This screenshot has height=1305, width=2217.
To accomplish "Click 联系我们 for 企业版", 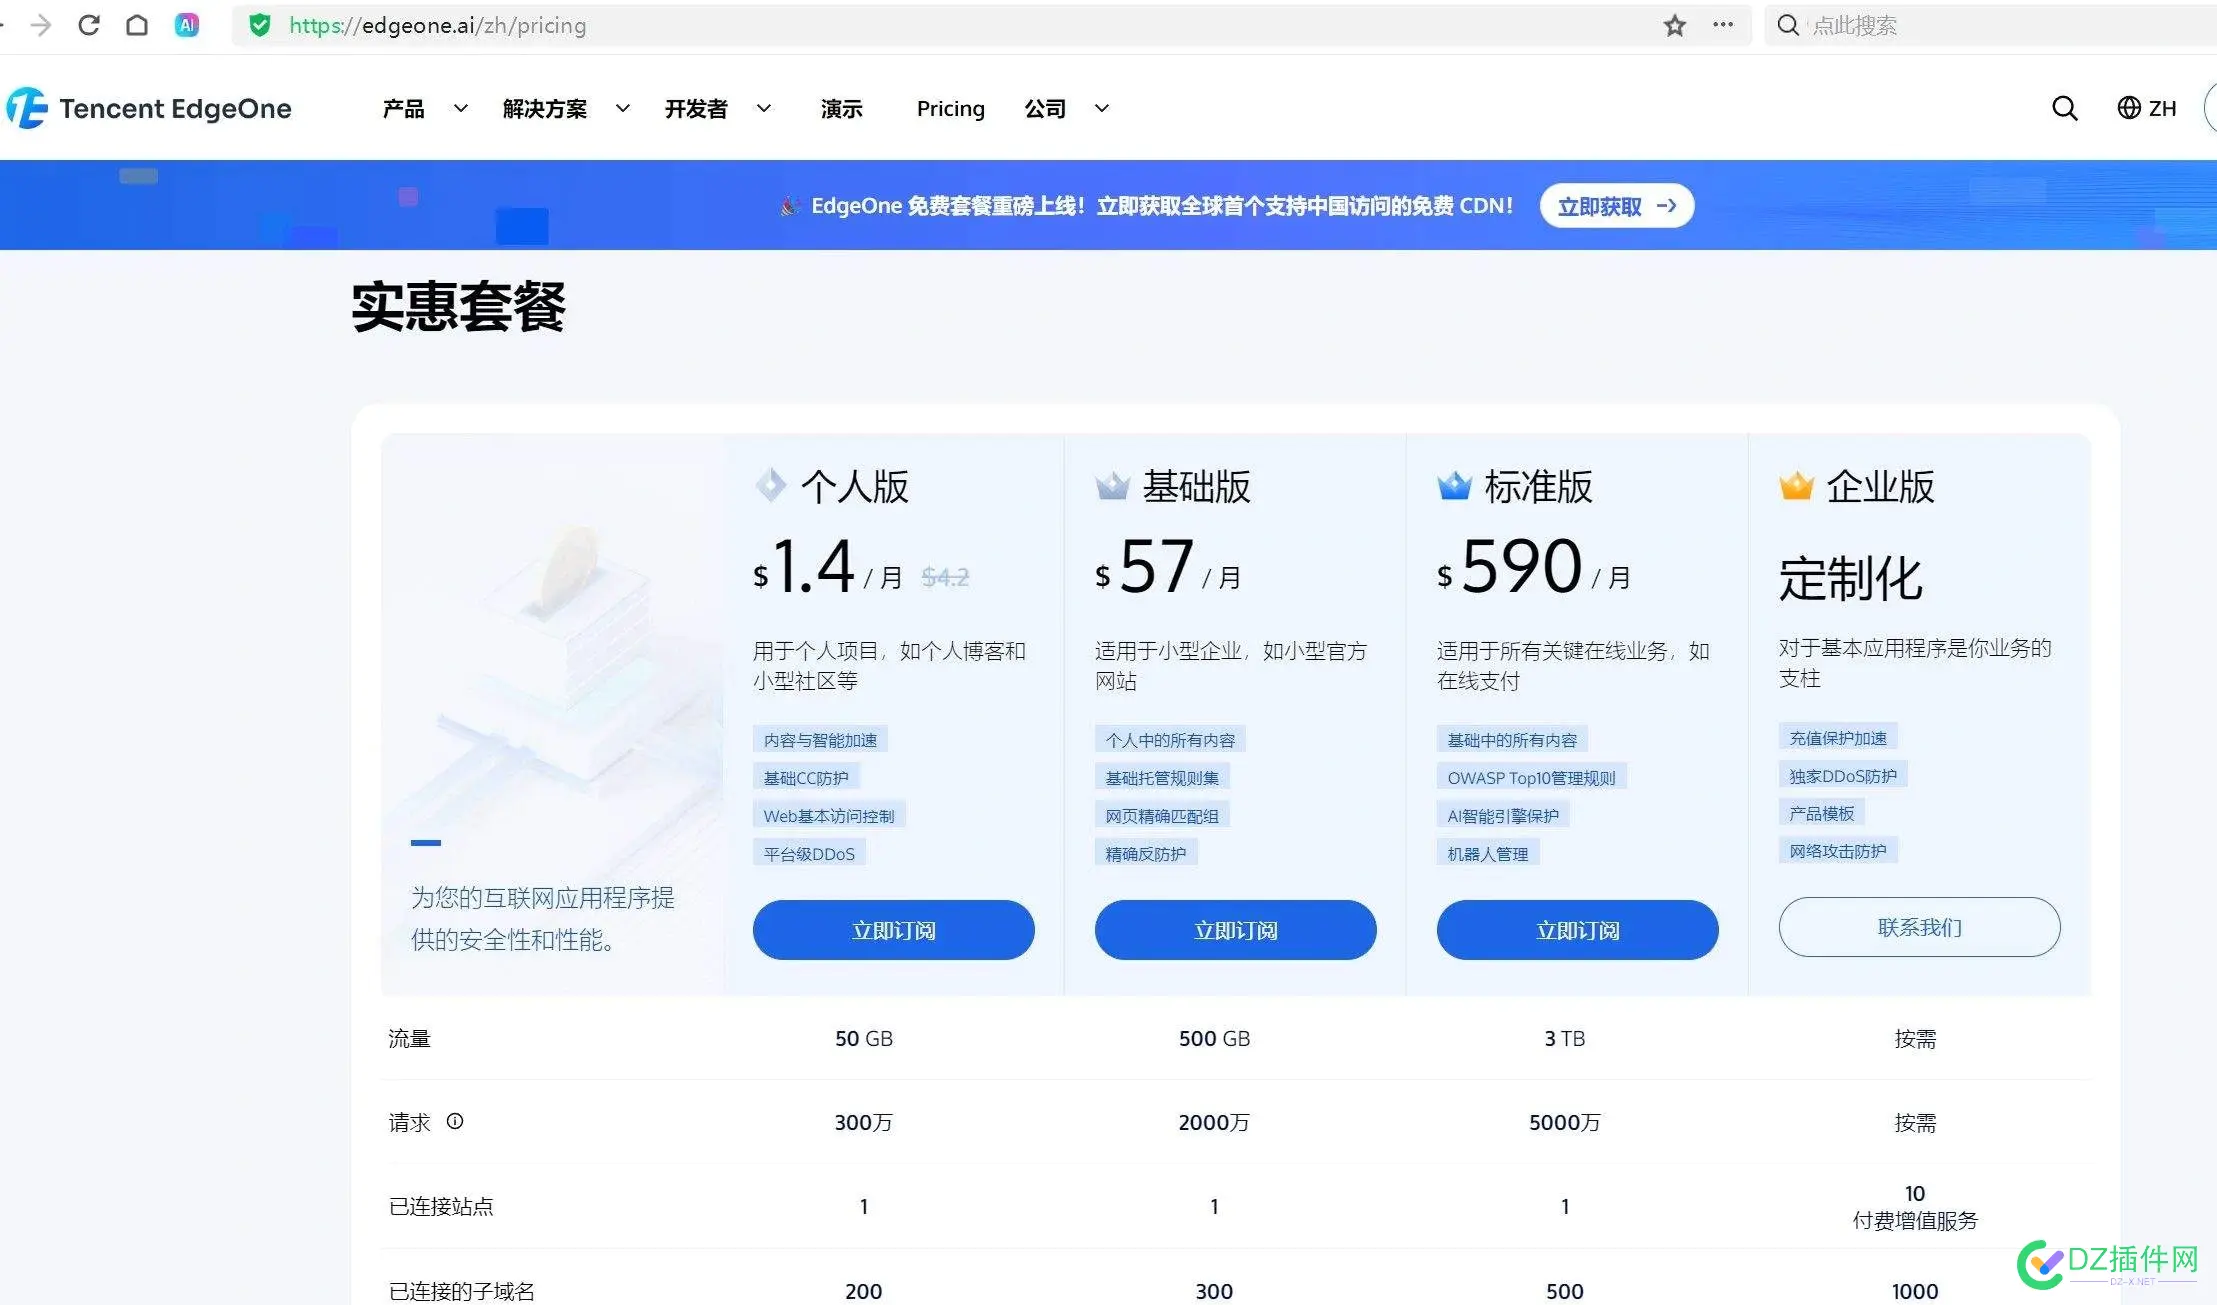I will 1918,927.
